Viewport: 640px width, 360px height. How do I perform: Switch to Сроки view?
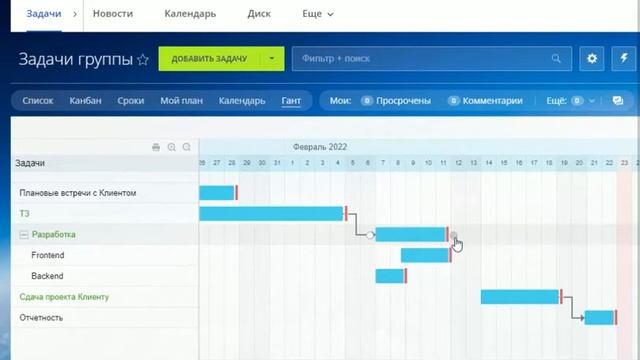point(131,101)
